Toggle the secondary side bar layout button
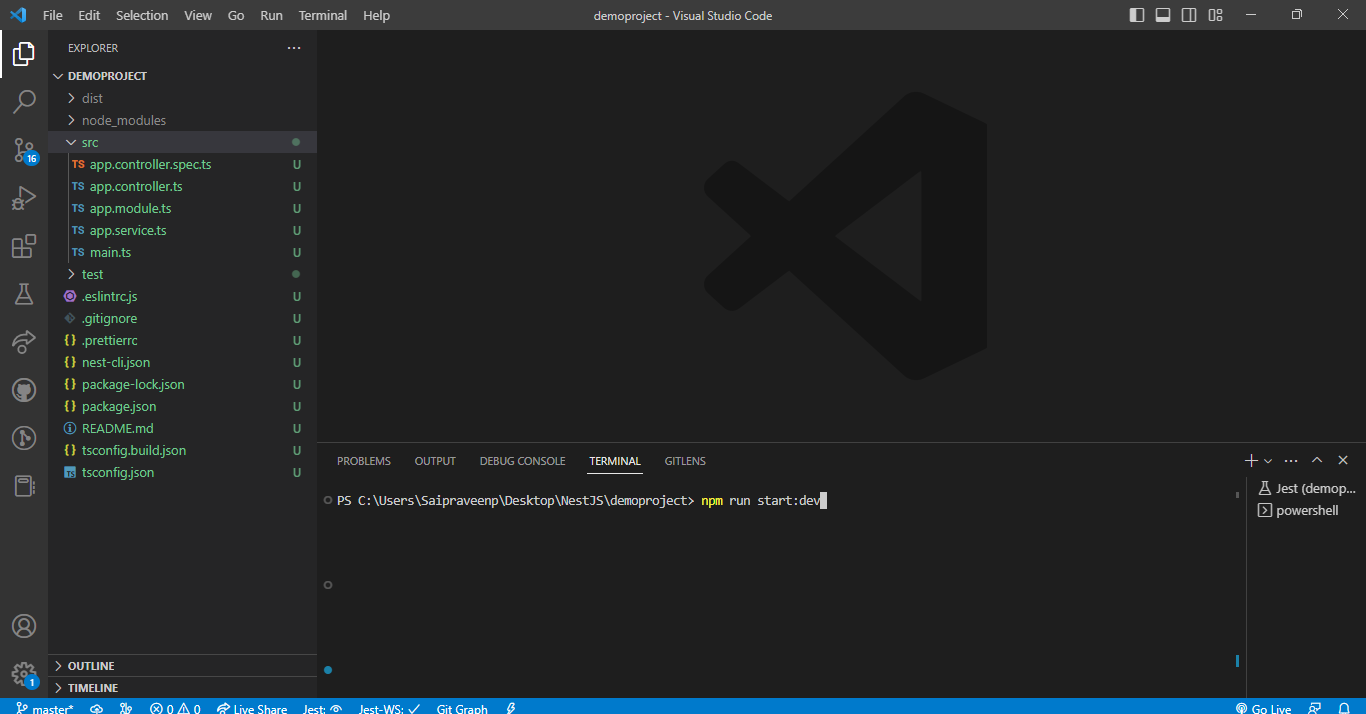 (x=1189, y=15)
